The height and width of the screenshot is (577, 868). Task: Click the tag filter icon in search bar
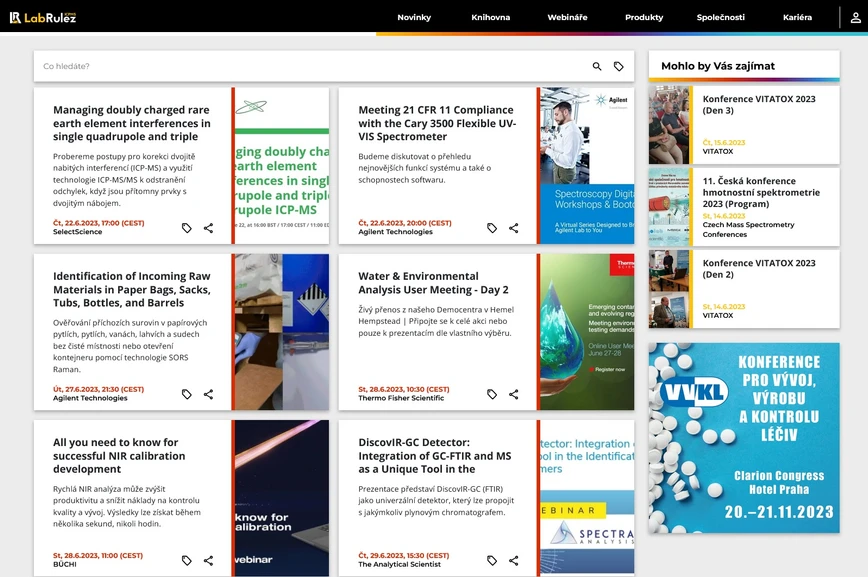[618, 66]
